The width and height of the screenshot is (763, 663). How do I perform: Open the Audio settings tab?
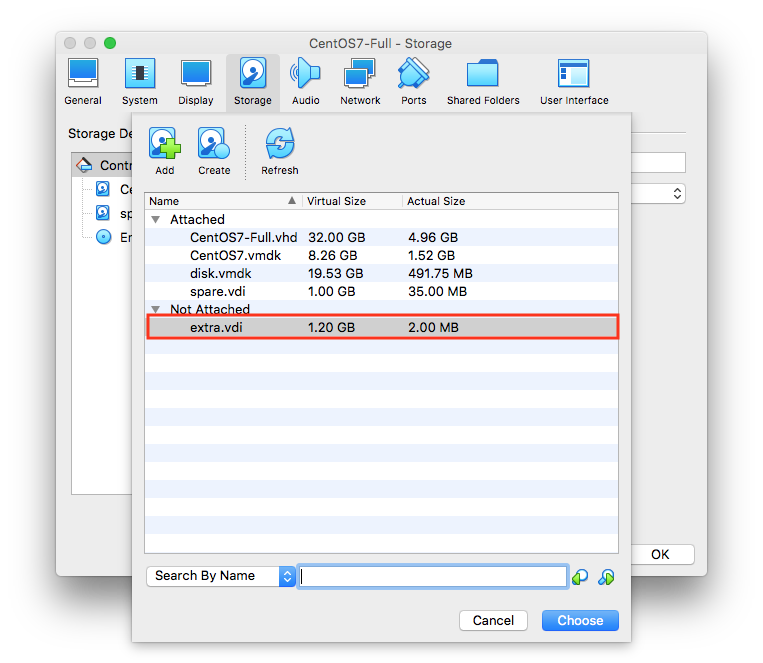pos(306,82)
